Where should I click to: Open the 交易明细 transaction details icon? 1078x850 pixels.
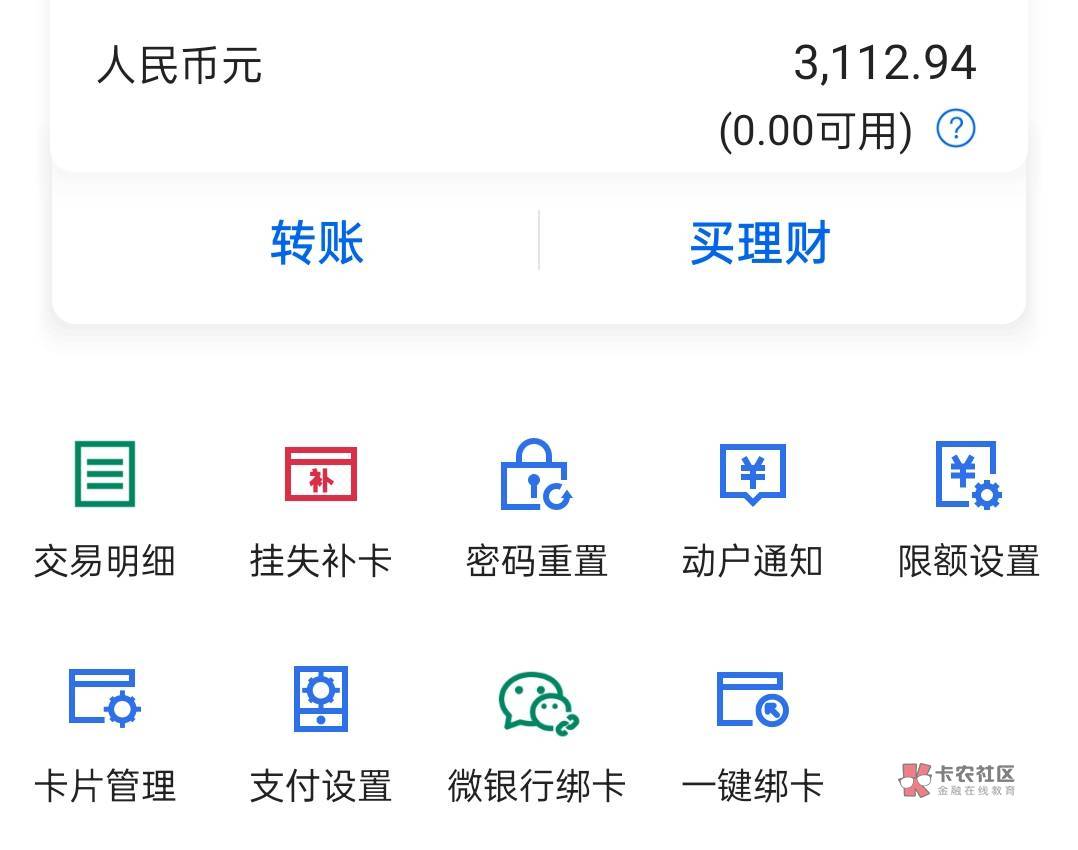point(104,474)
